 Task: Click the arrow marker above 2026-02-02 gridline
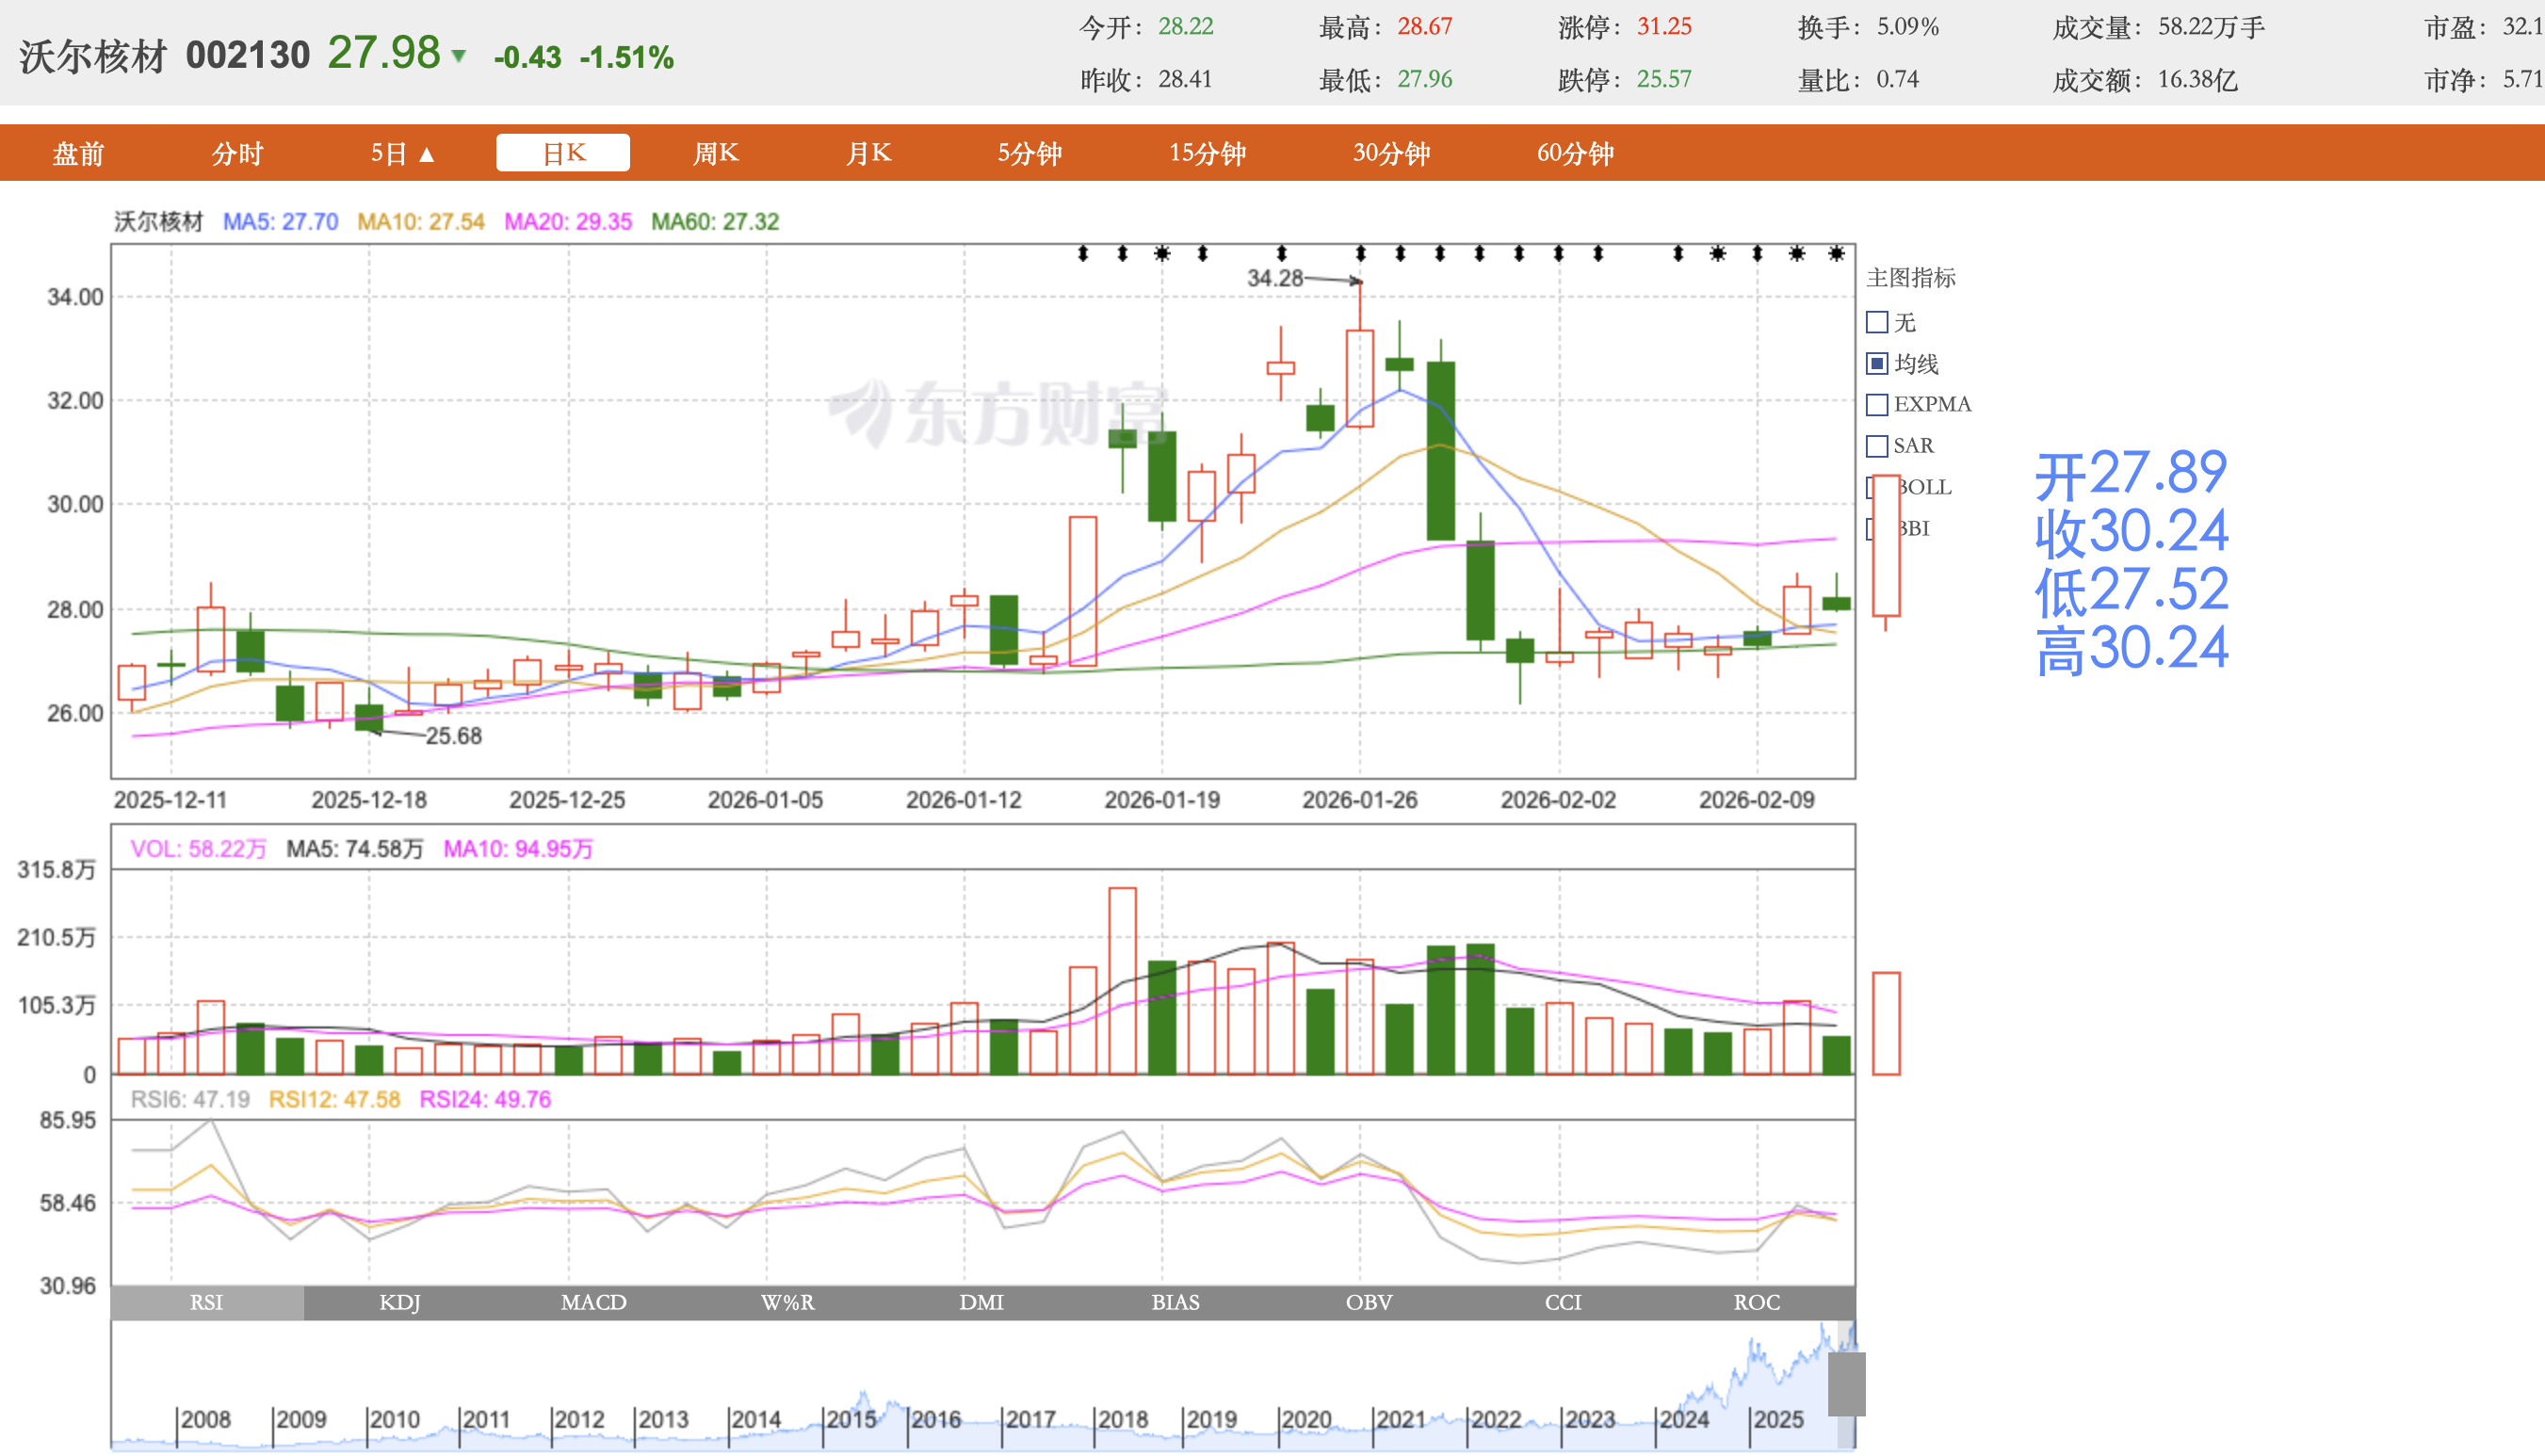point(1559,254)
